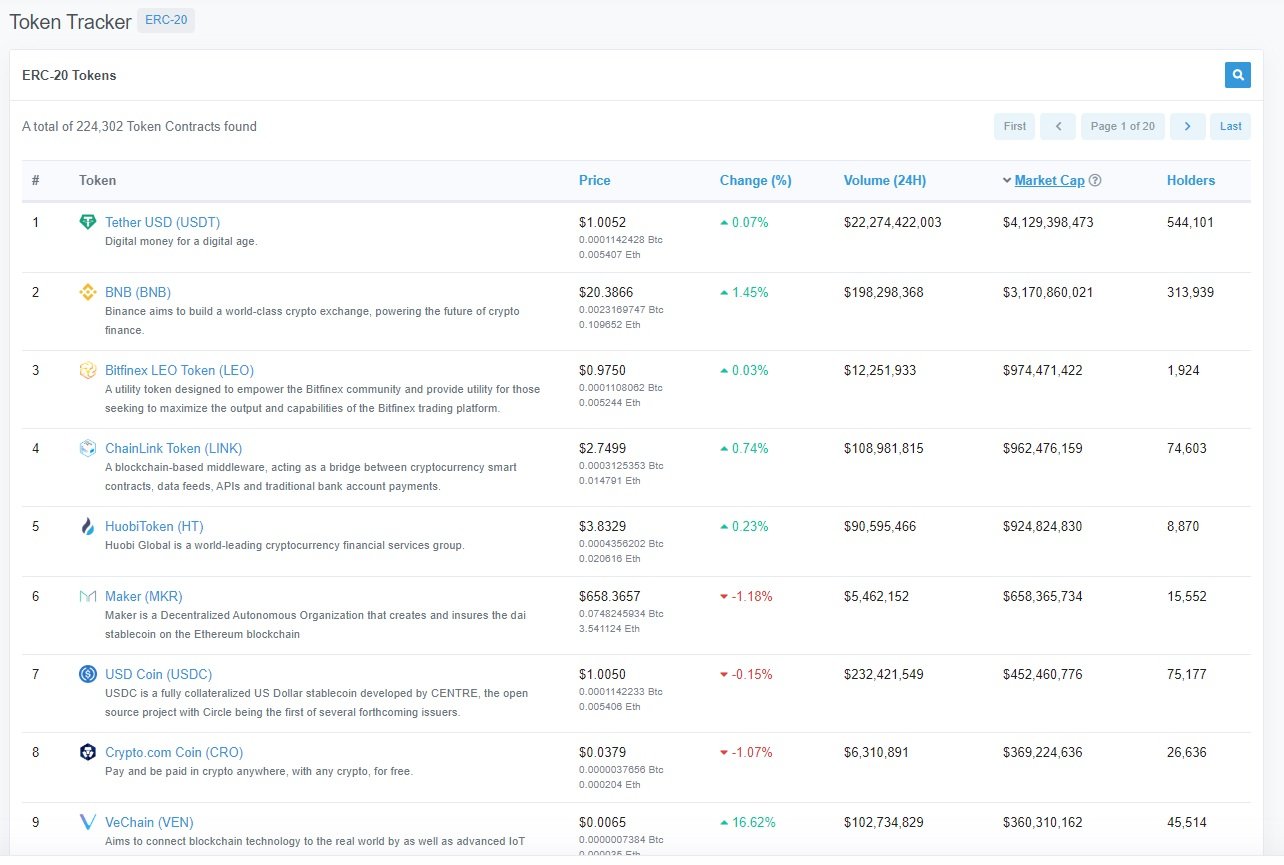
Task: Open the VeChain (VEN) token link
Action: 149,822
